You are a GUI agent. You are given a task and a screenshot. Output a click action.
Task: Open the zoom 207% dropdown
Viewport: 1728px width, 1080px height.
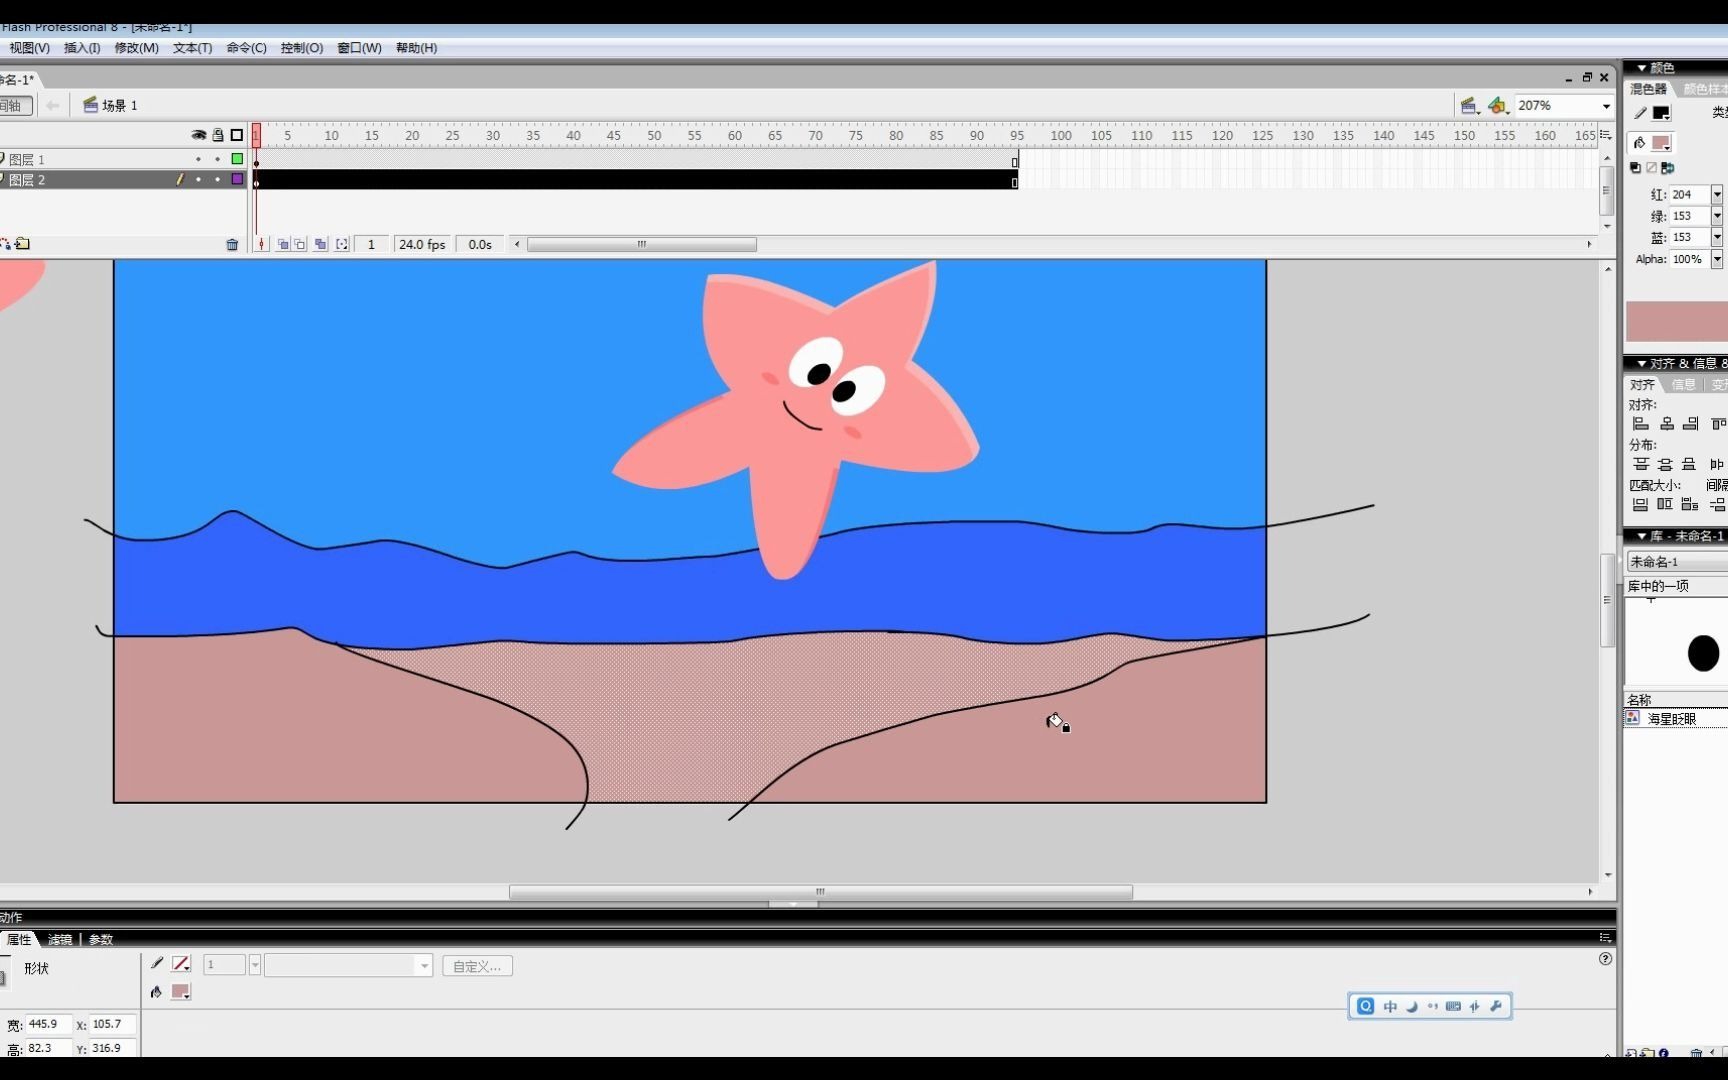1606,106
